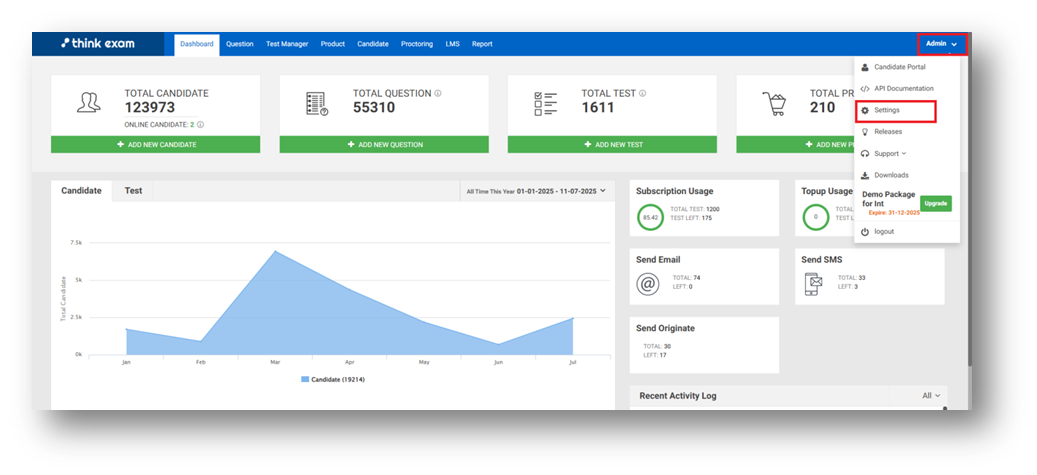The image size is (1037, 475).
Task: Click the Total Candidate people icon
Action: [88, 103]
